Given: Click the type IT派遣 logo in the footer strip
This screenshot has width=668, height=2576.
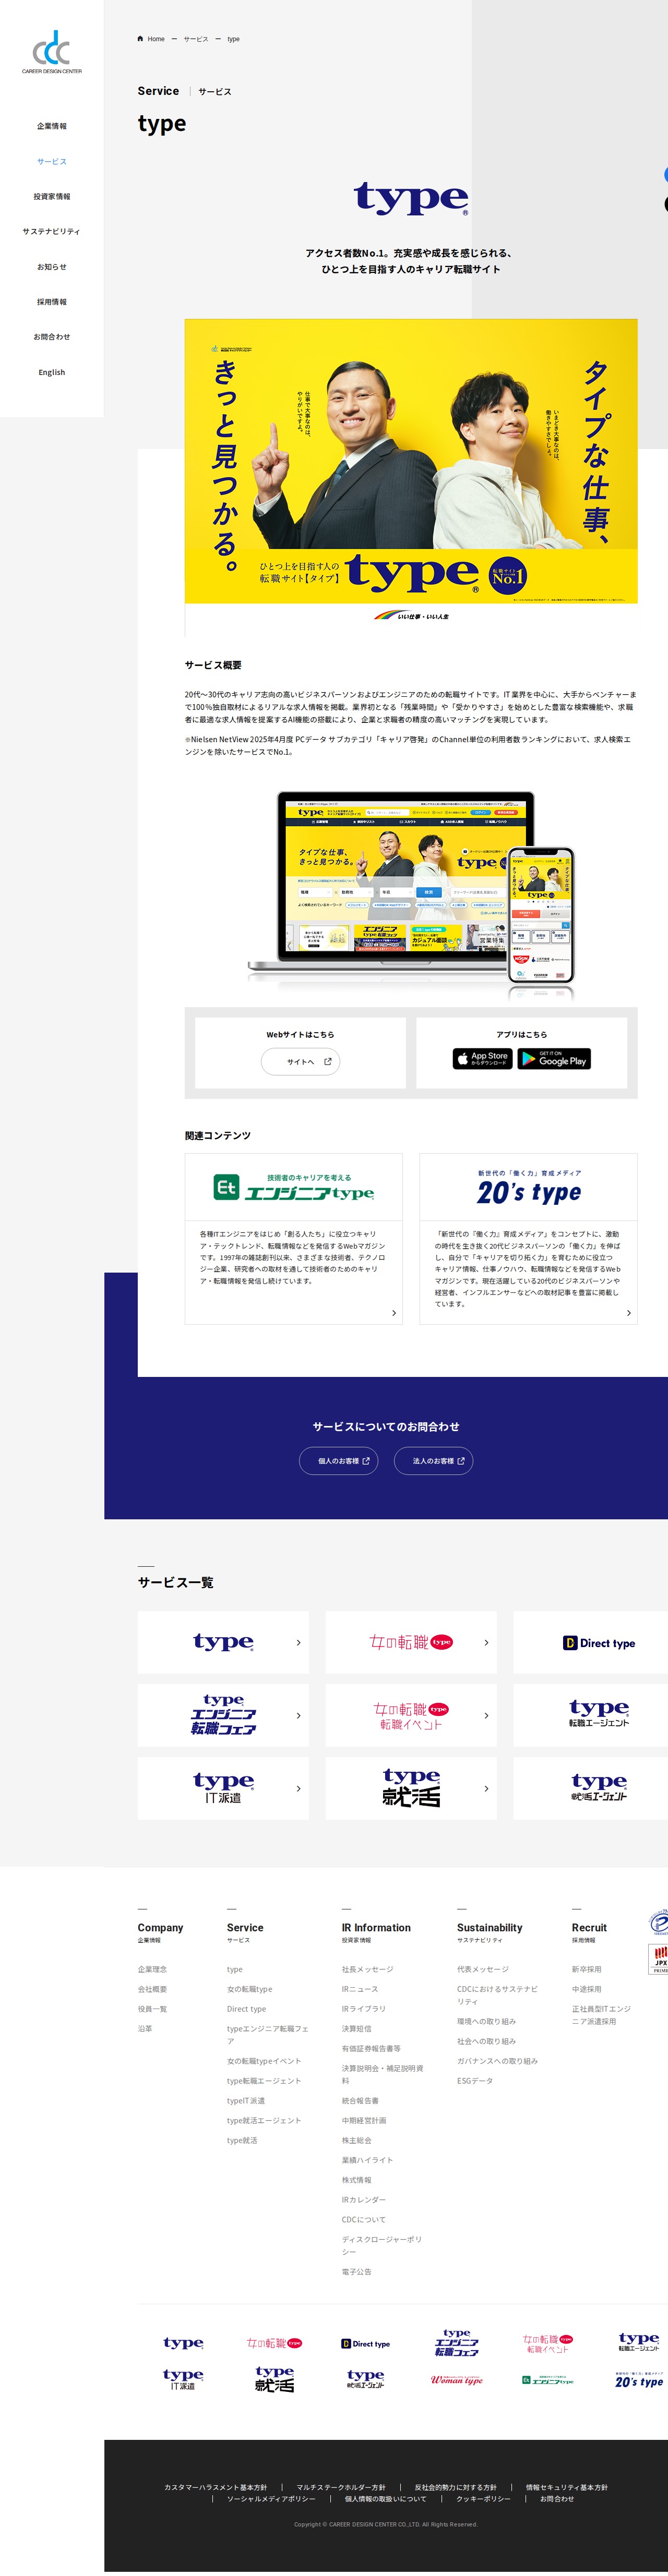Looking at the screenshot, I should pos(183,2379).
